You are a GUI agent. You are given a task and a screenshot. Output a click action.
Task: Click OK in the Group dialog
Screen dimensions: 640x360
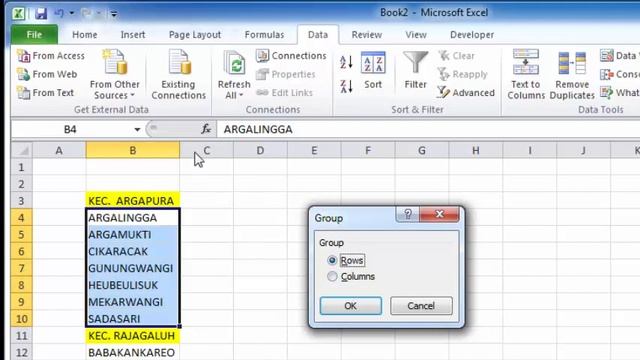point(351,306)
